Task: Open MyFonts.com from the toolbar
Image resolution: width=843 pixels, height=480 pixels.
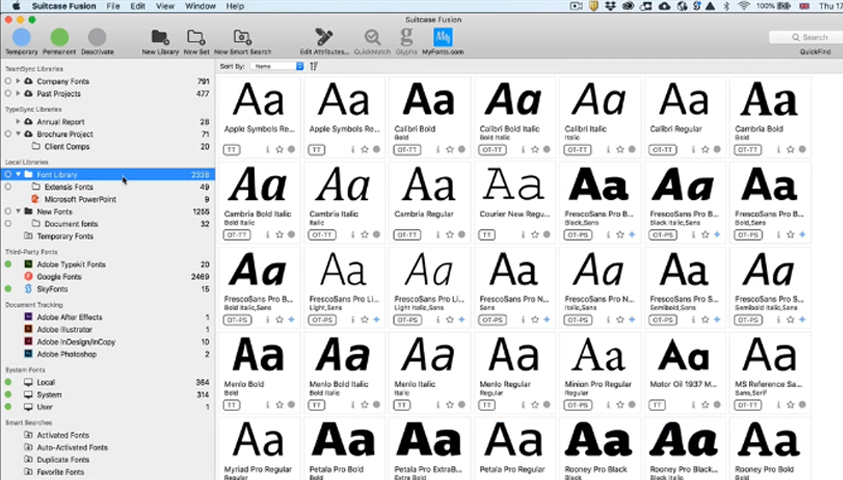Action: click(442, 37)
